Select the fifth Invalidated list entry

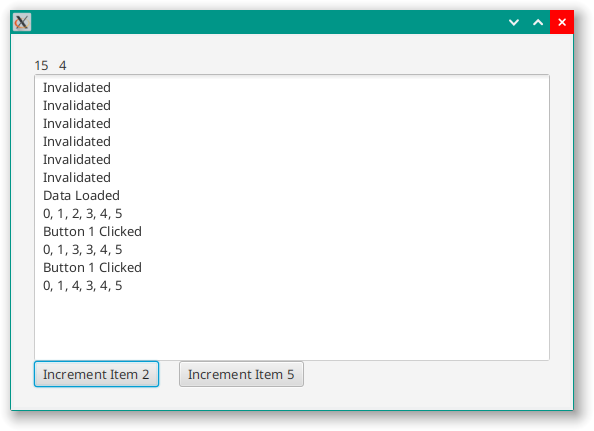pyautogui.click(x=292, y=159)
